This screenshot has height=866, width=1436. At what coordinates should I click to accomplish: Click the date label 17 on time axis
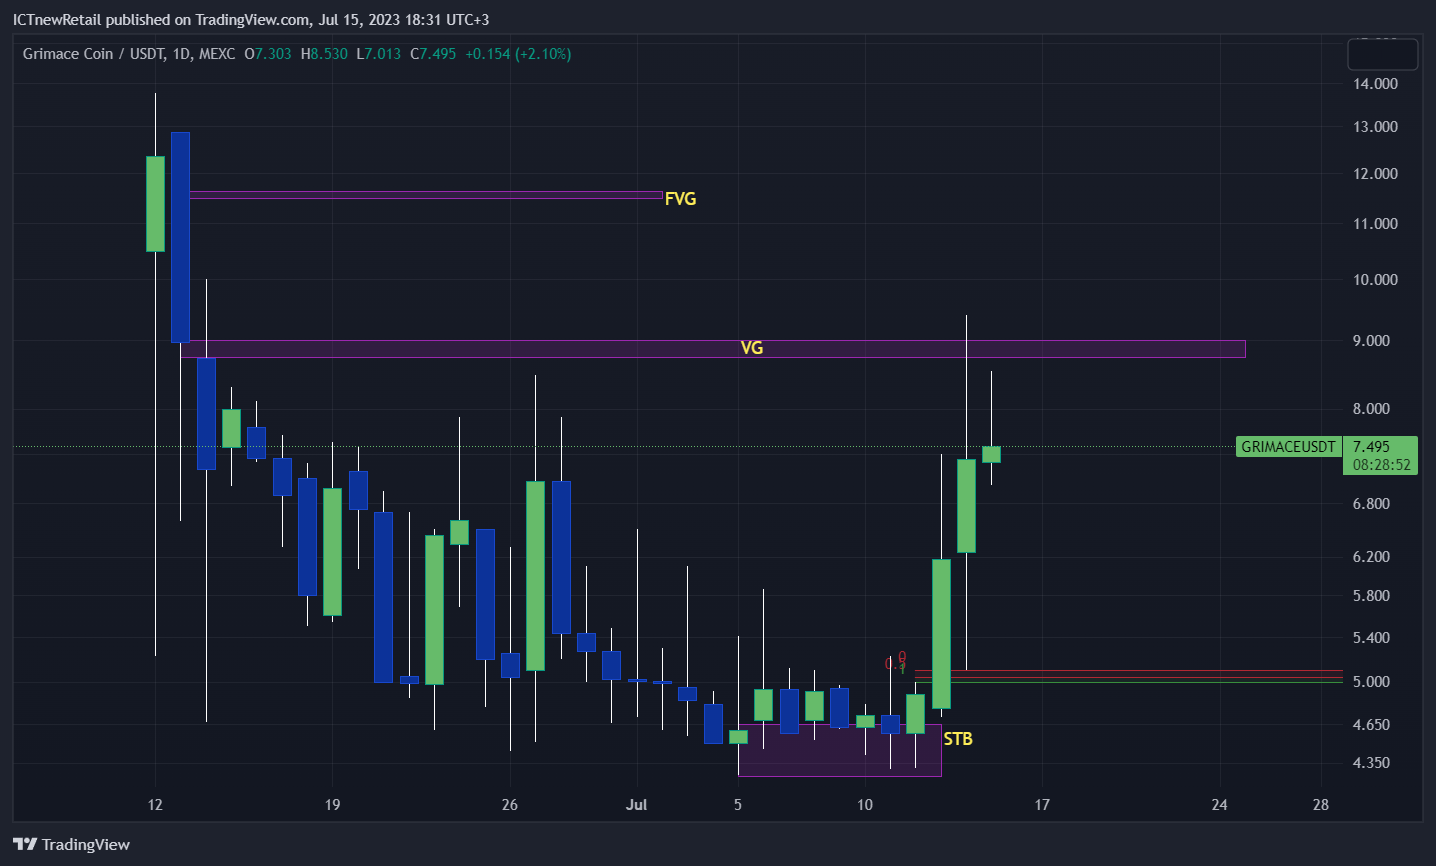point(1042,805)
